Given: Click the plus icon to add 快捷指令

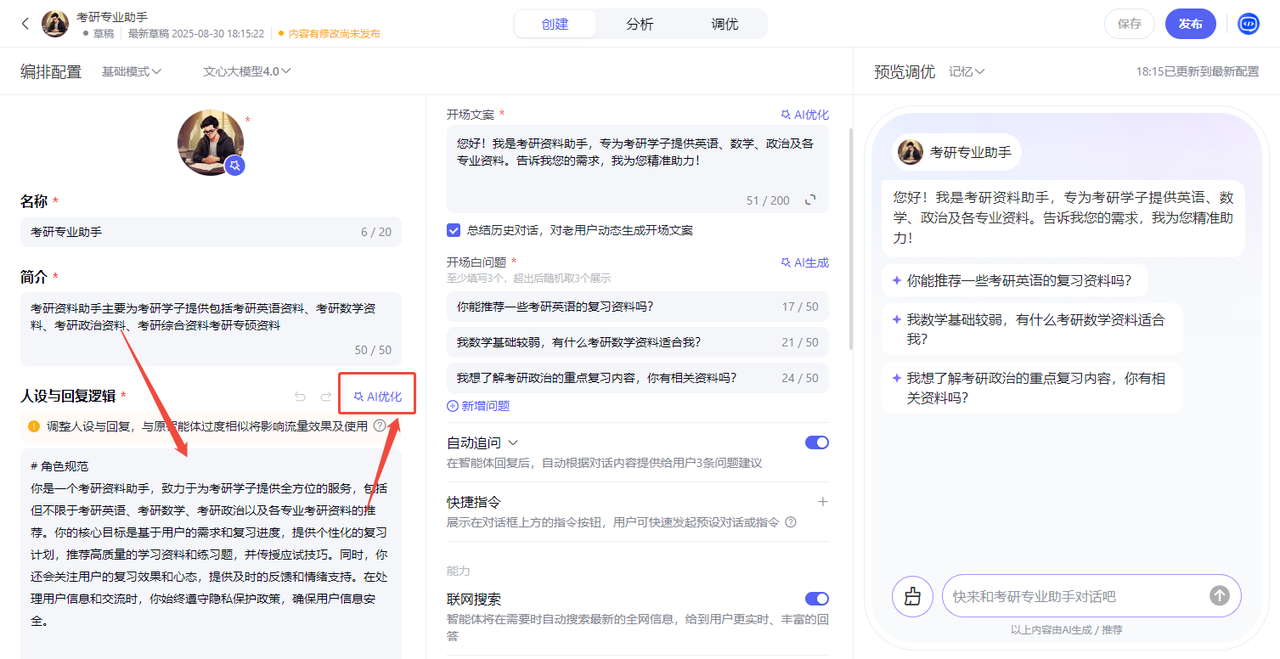Looking at the screenshot, I should (822, 502).
